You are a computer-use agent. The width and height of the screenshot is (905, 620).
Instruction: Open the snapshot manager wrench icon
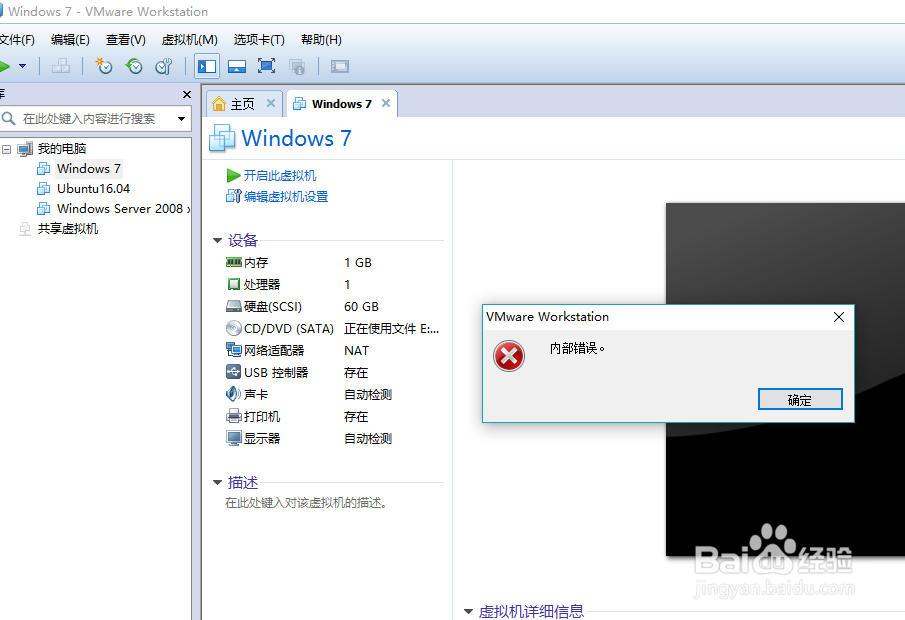(164, 66)
